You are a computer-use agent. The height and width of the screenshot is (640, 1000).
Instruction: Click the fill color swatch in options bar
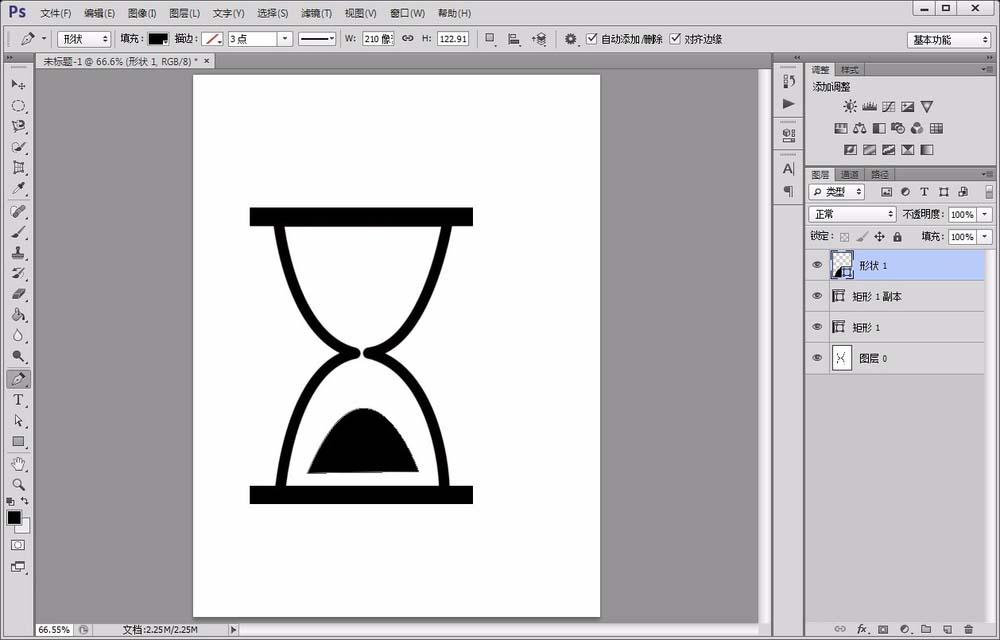158,39
